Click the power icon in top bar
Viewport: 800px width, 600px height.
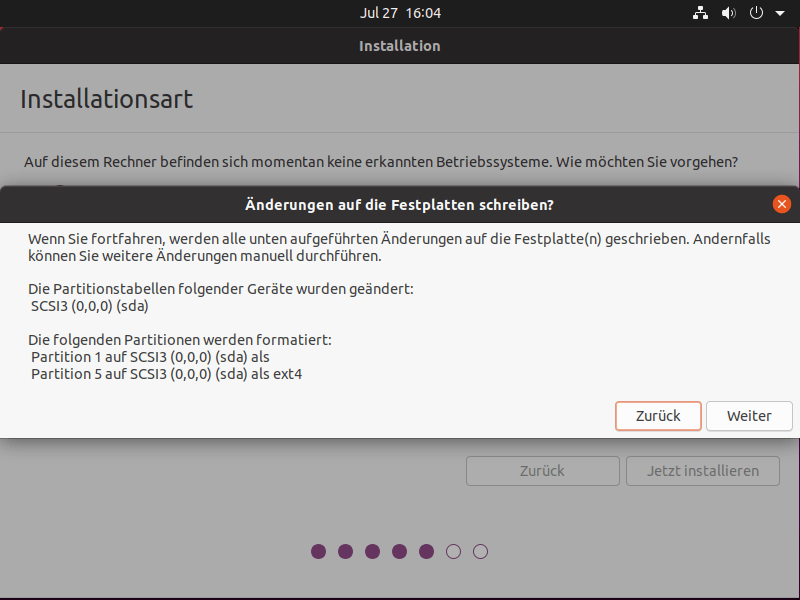click(756, 13)
